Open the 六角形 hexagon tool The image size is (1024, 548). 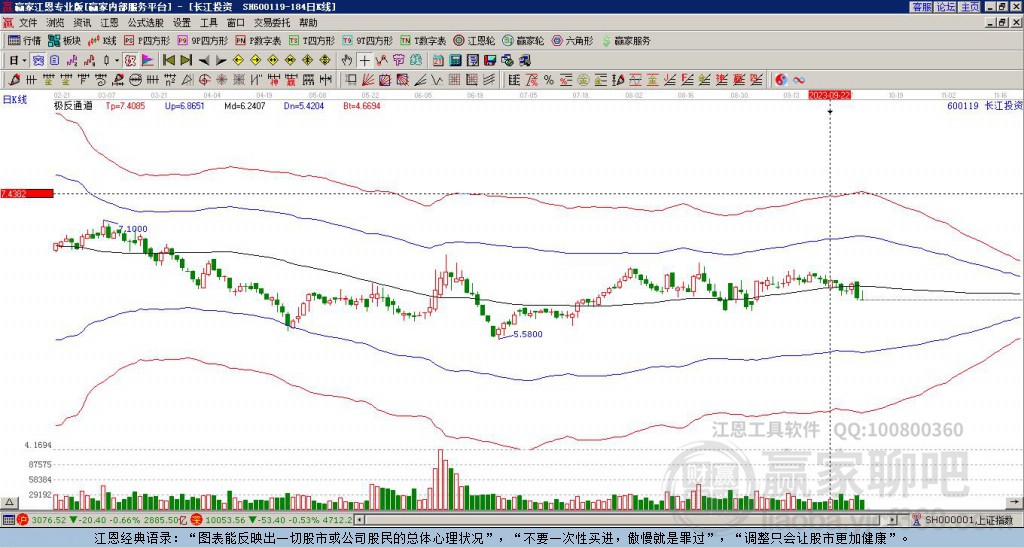[x=572, y=40]
